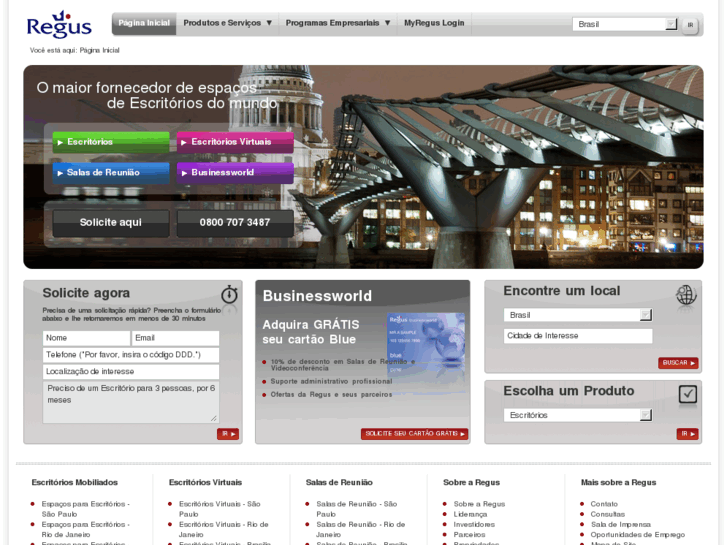This screenshot has width=727, height=545.
Task: Open Salas de Reunião - Rio de Janeiro link
Action: pyautogui.click(x=361, y=529)
